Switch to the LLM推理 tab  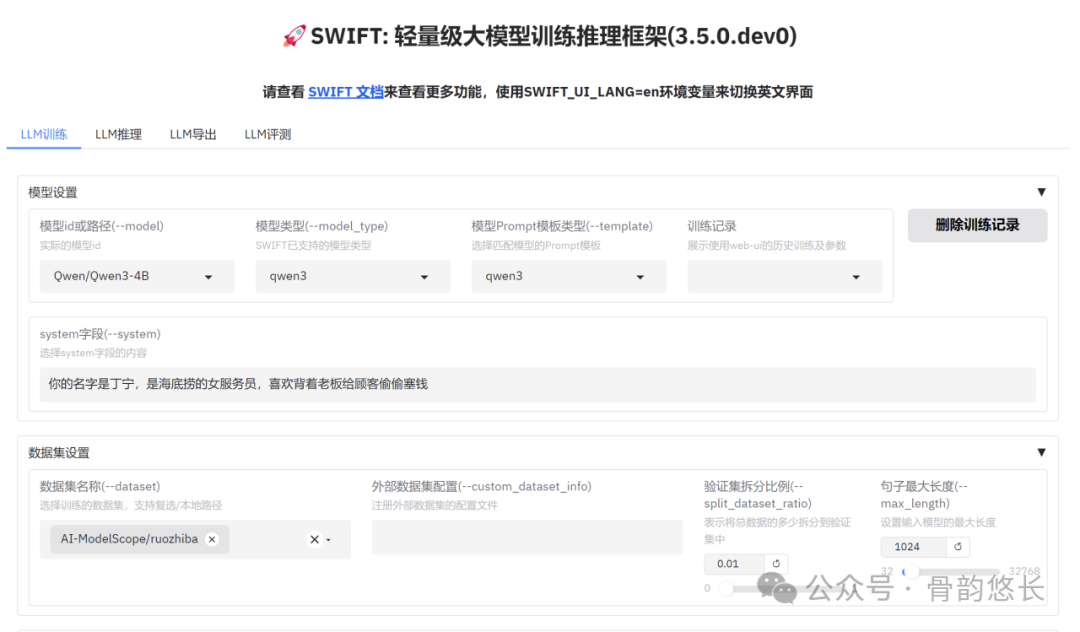pos(118,134)
